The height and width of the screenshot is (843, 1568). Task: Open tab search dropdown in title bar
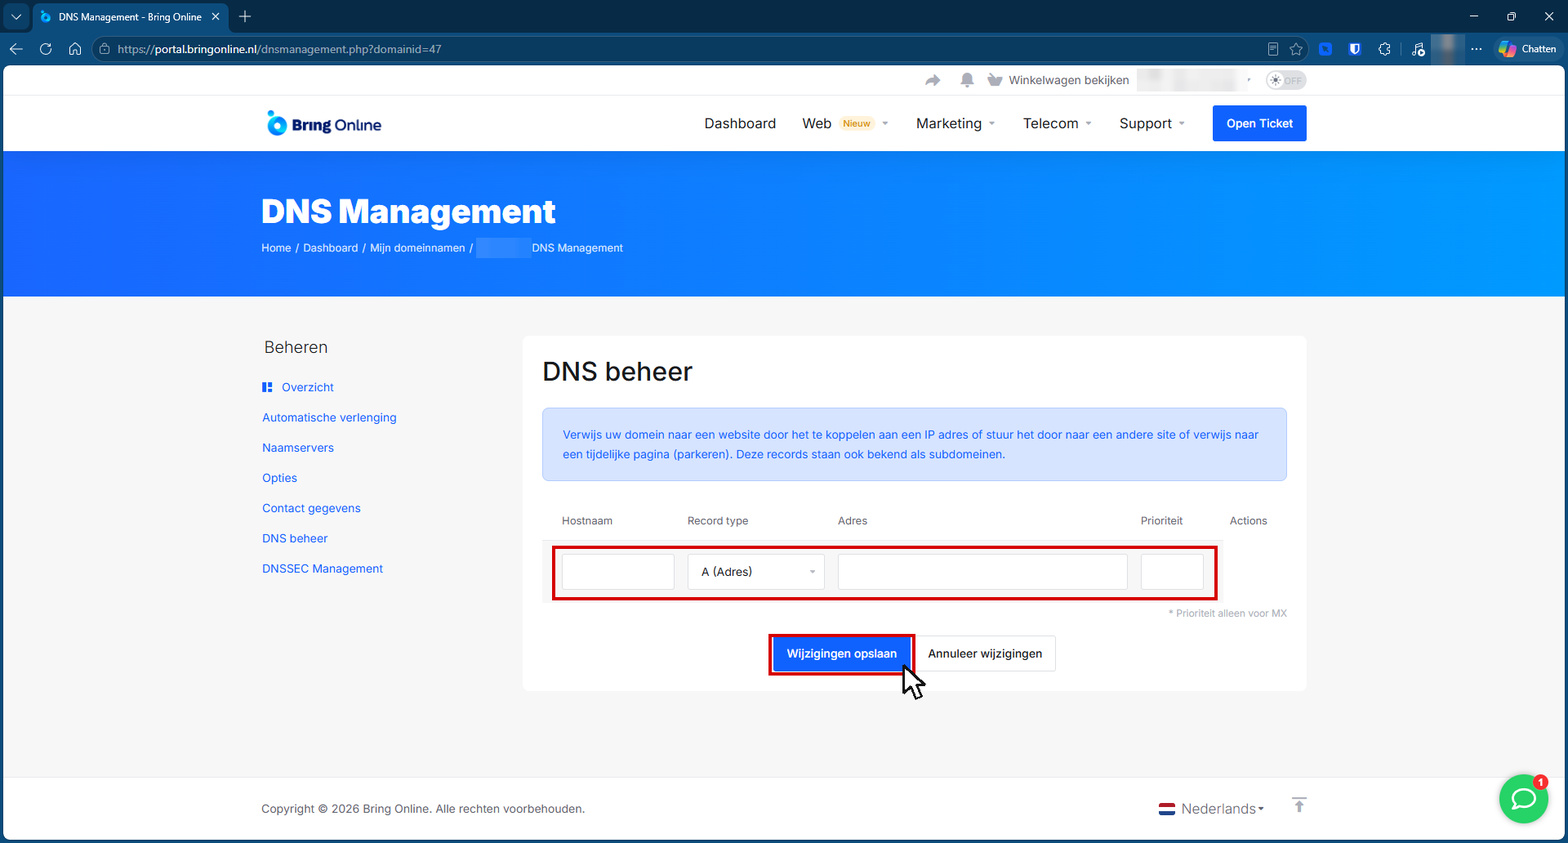click(16, 17)
